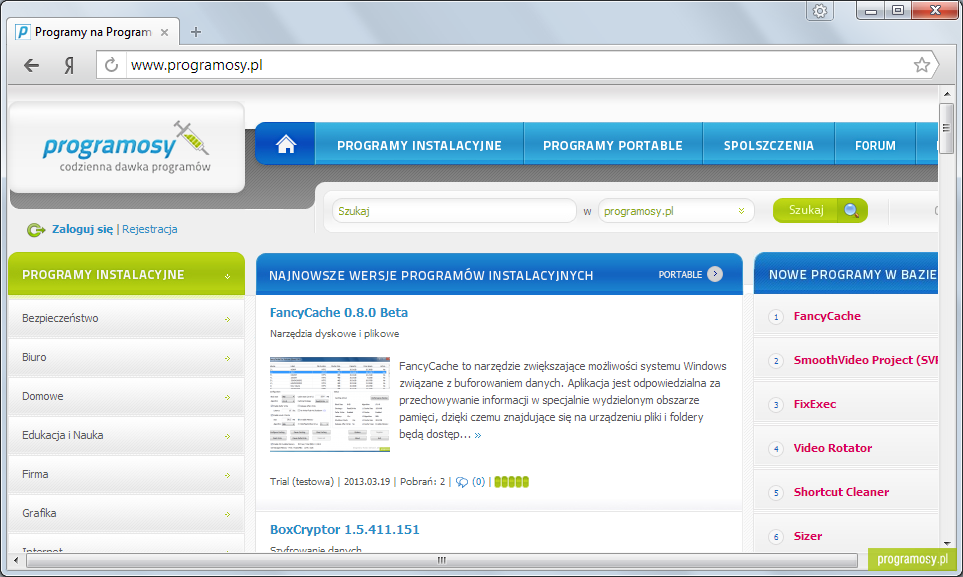This screenshot has height=577, width=963.
Task: Reload the page with the refresh icon
Action: (x=111, y=65)
